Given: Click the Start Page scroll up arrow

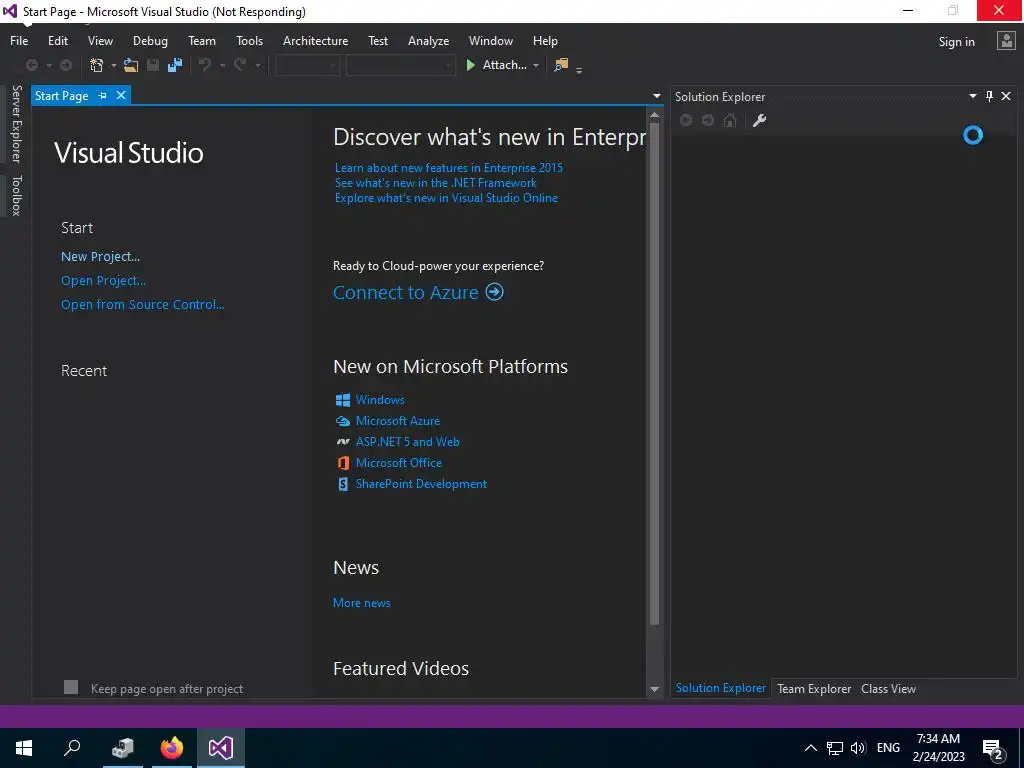Looking at the screenshot, I should coord(654,115).
